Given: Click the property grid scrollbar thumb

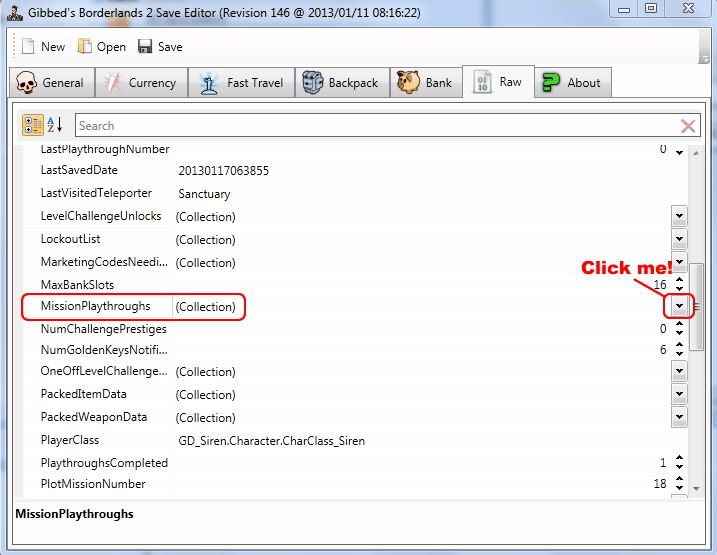Looking at the screenshot, I should click(696, 306).
